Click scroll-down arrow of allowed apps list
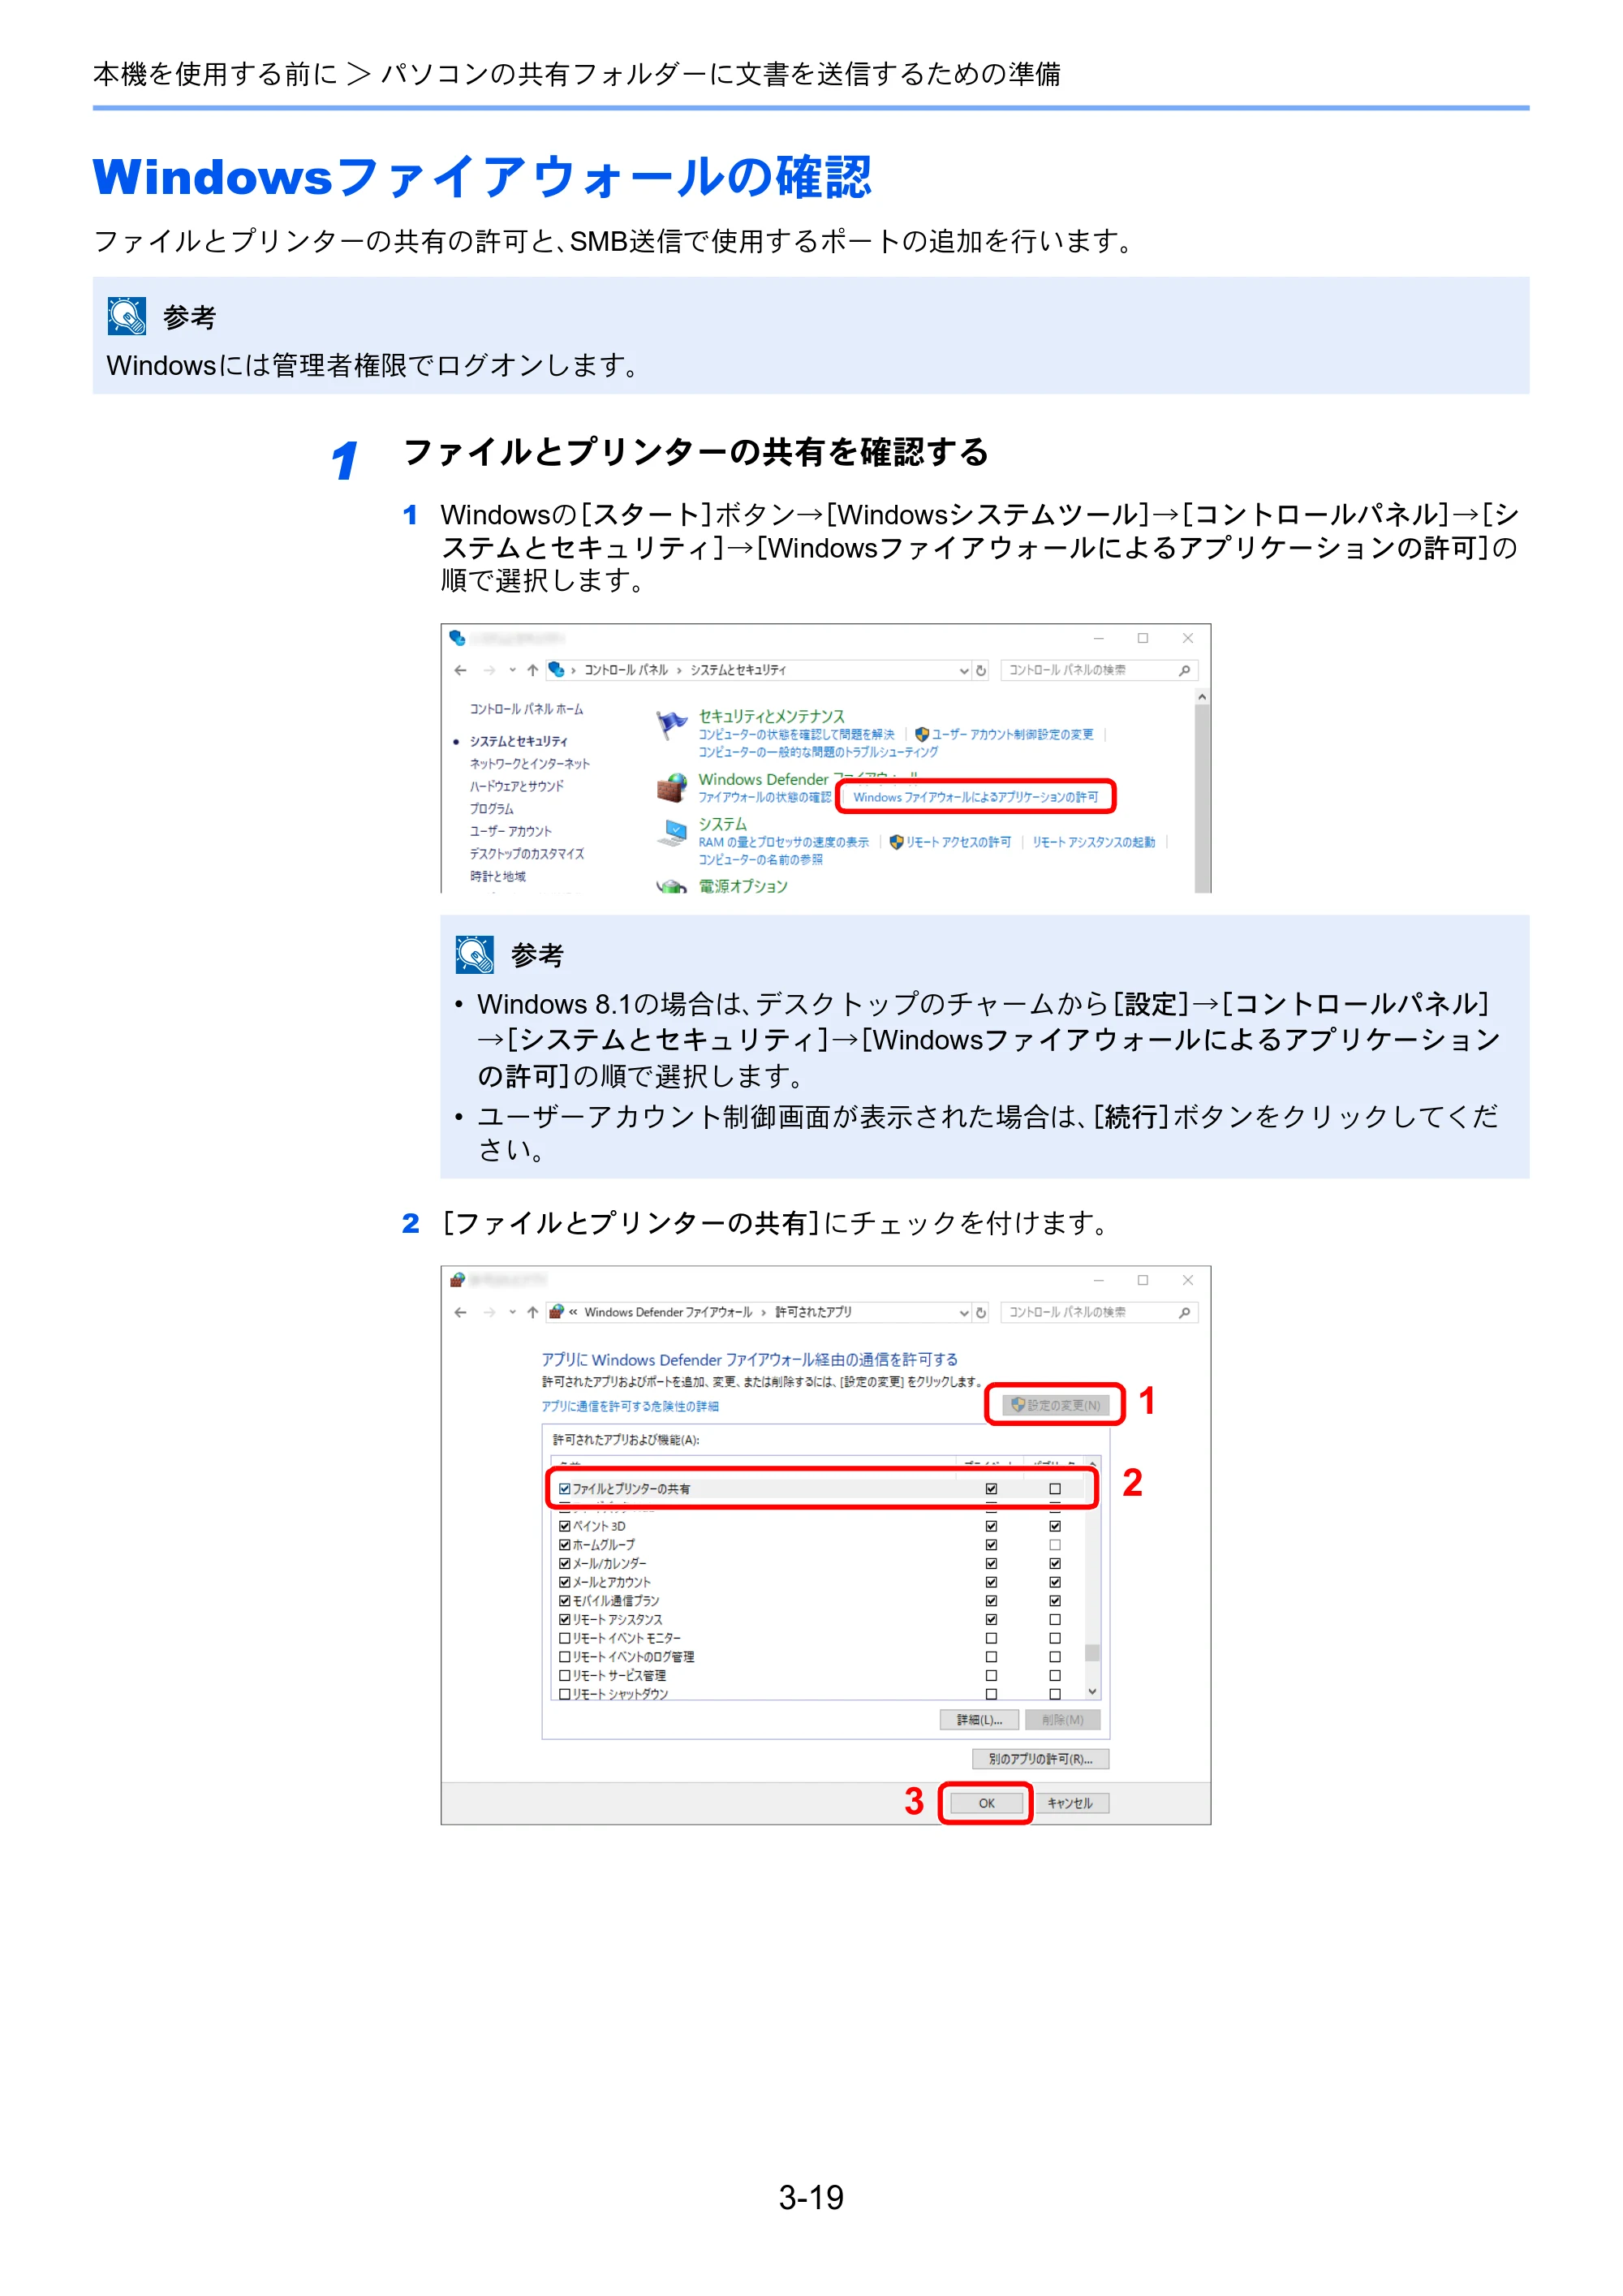Viewport: 1623px width, 2296px height. [1092, 1691]
